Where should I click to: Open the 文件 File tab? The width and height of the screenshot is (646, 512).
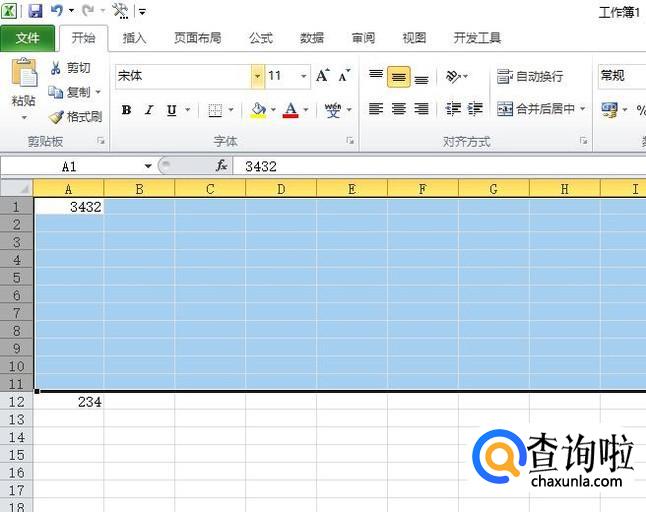27,38
